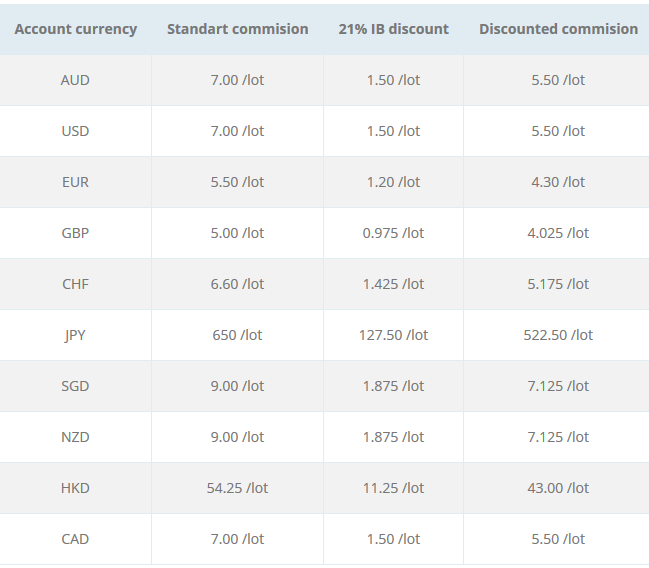Click the HKD discount 11.25 /lot cell
This screenshot has width=649, height=568.
[x=393, y=488]
